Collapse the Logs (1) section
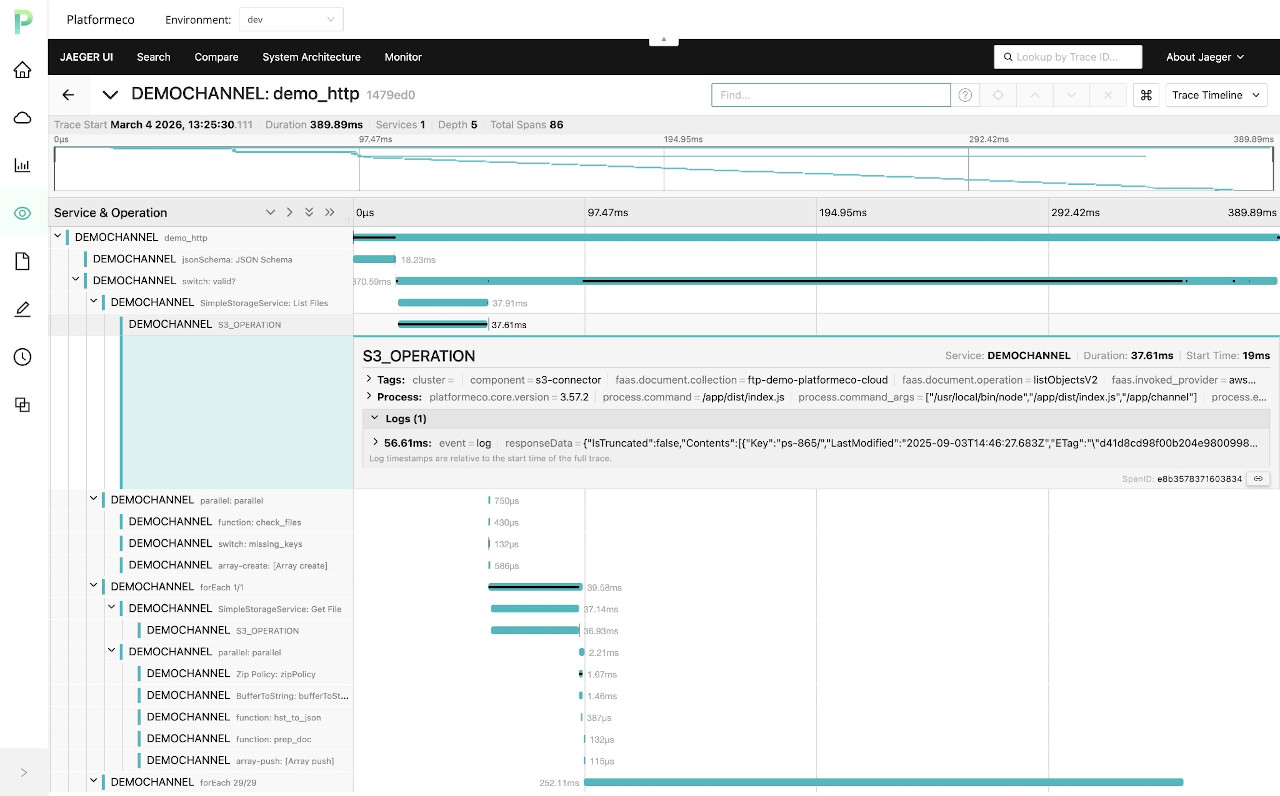This screenshot has width=1280, height=796. (x=376, y=419)
